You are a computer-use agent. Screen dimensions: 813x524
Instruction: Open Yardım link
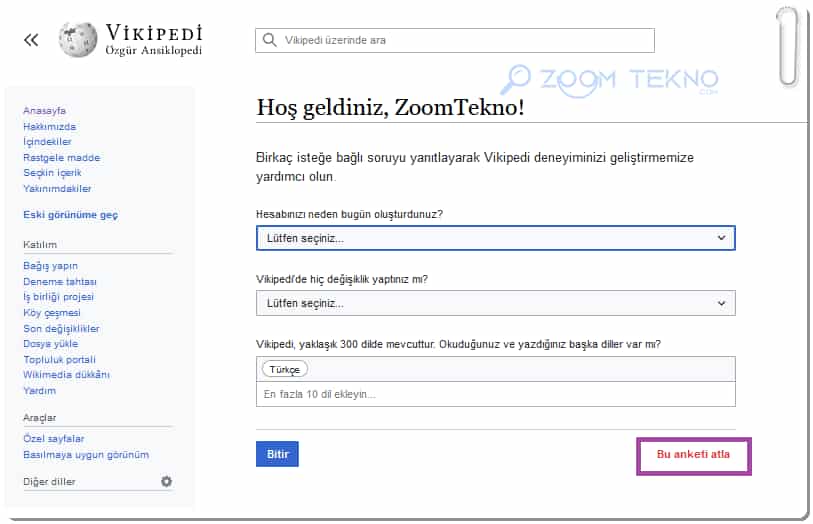pyautogui.click(x=39, y=391)
